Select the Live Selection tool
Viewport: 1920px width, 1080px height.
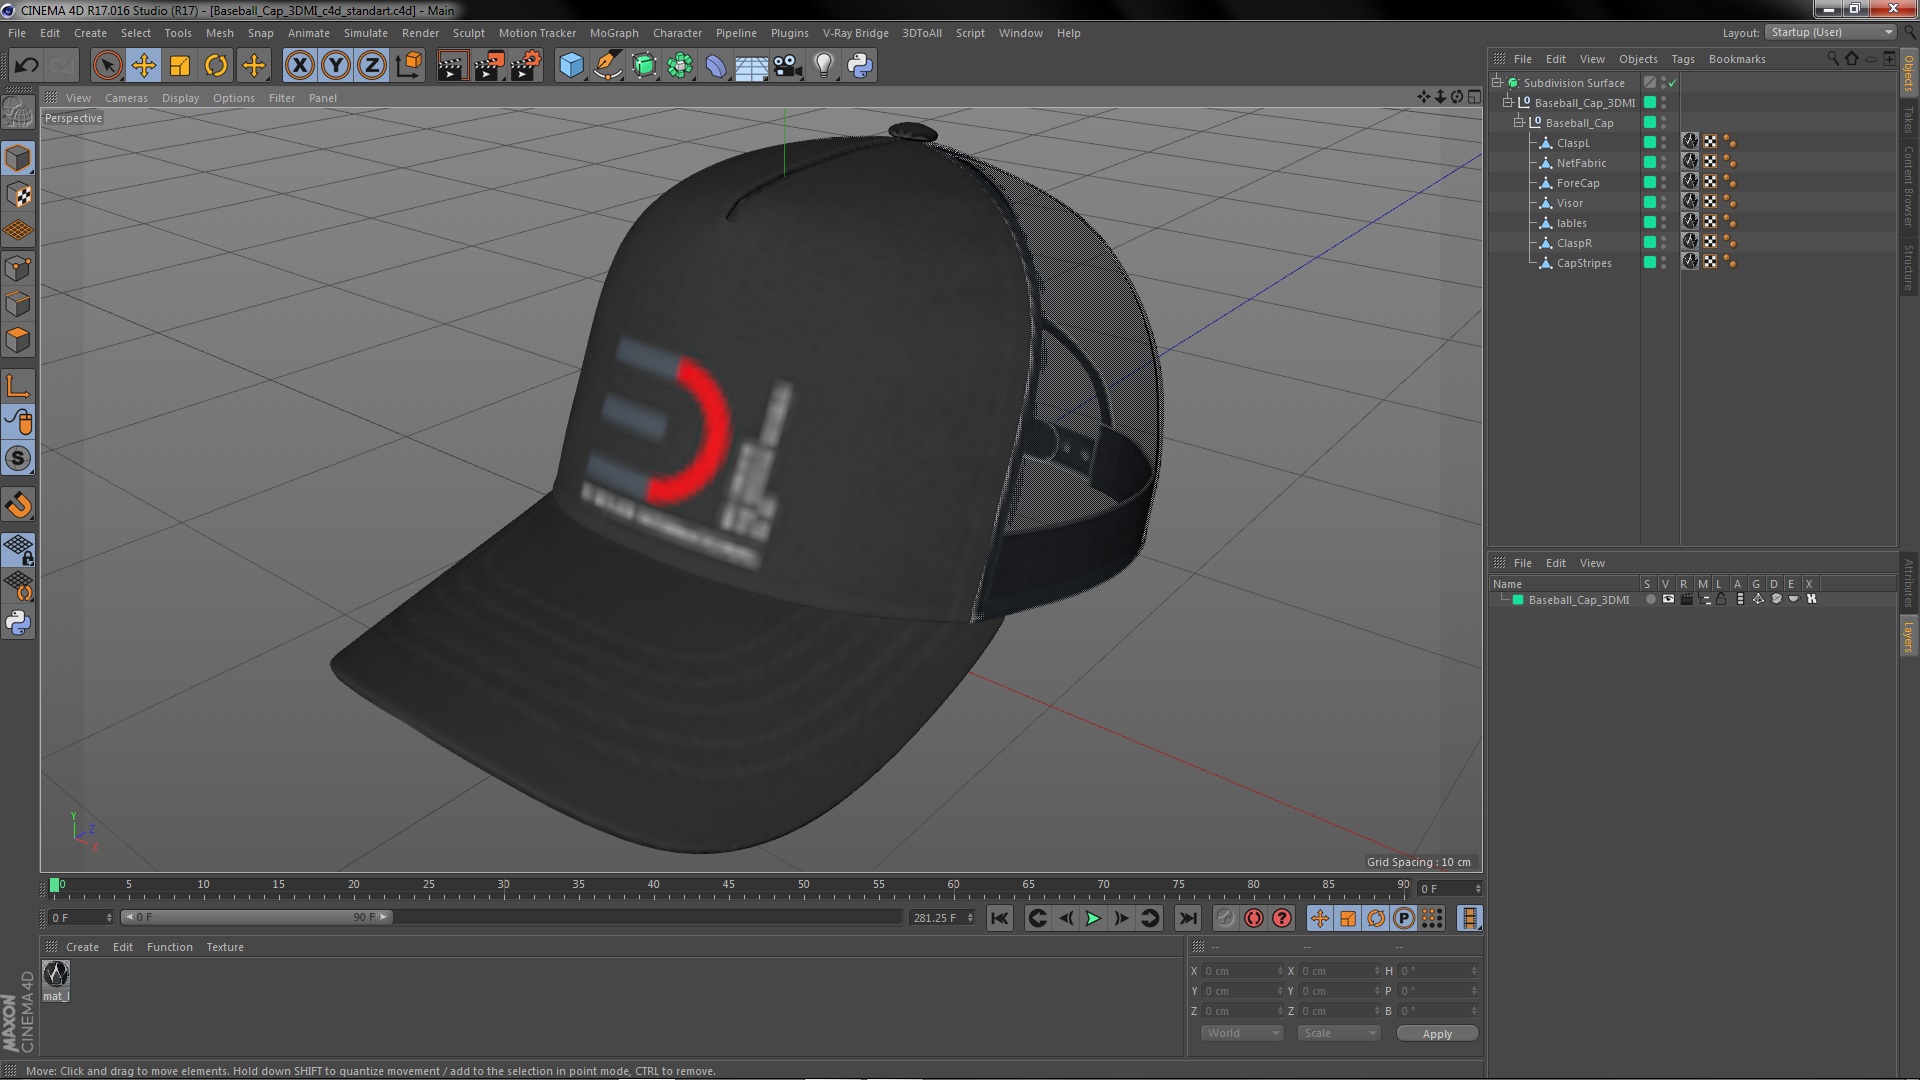click(x=107, y=66)
